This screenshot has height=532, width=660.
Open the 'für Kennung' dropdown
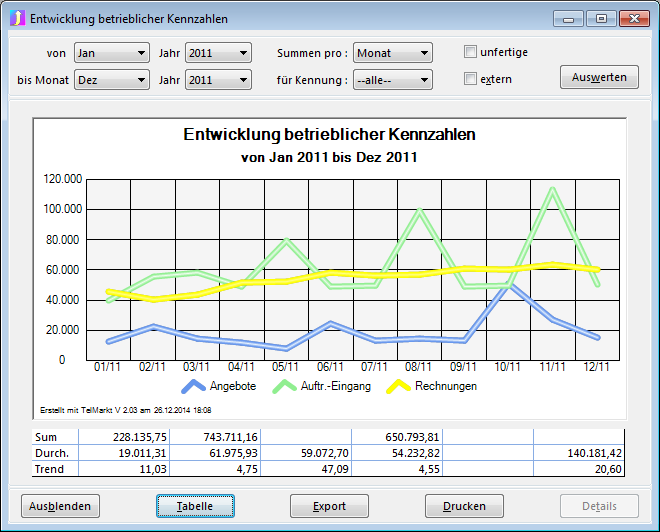click(392, 80)
